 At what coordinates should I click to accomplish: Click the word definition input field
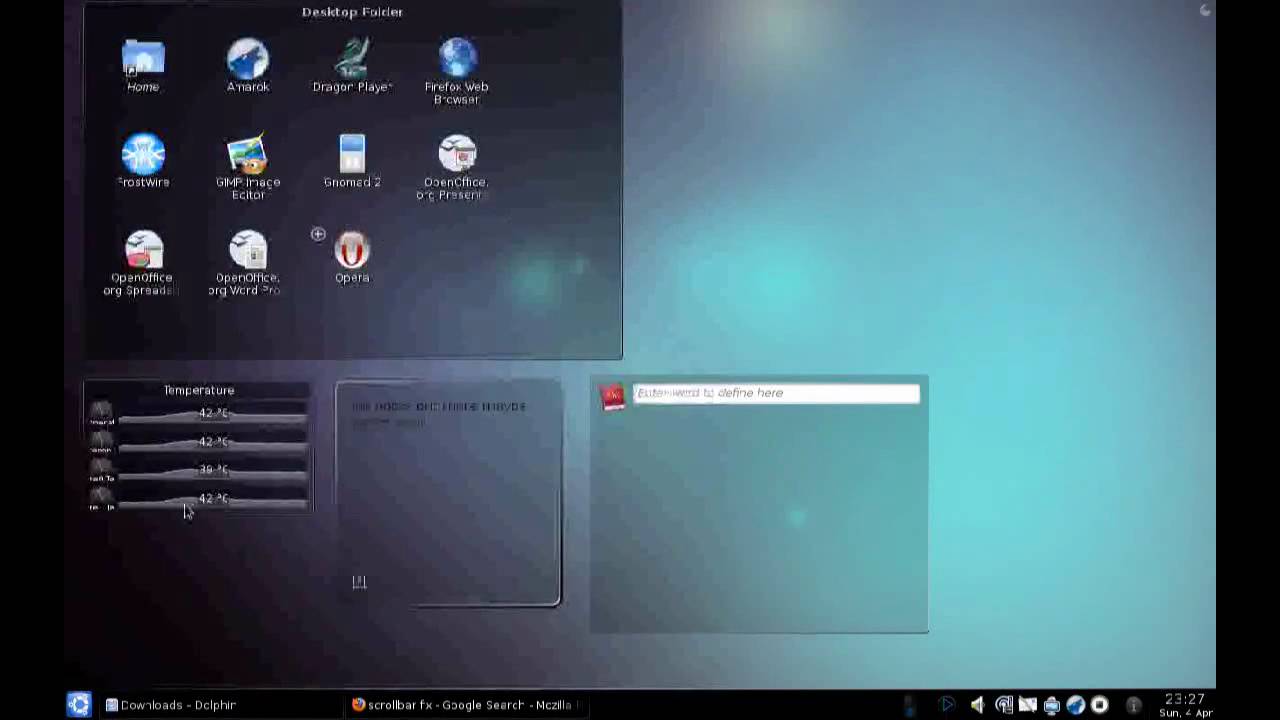tap(776, 393)
